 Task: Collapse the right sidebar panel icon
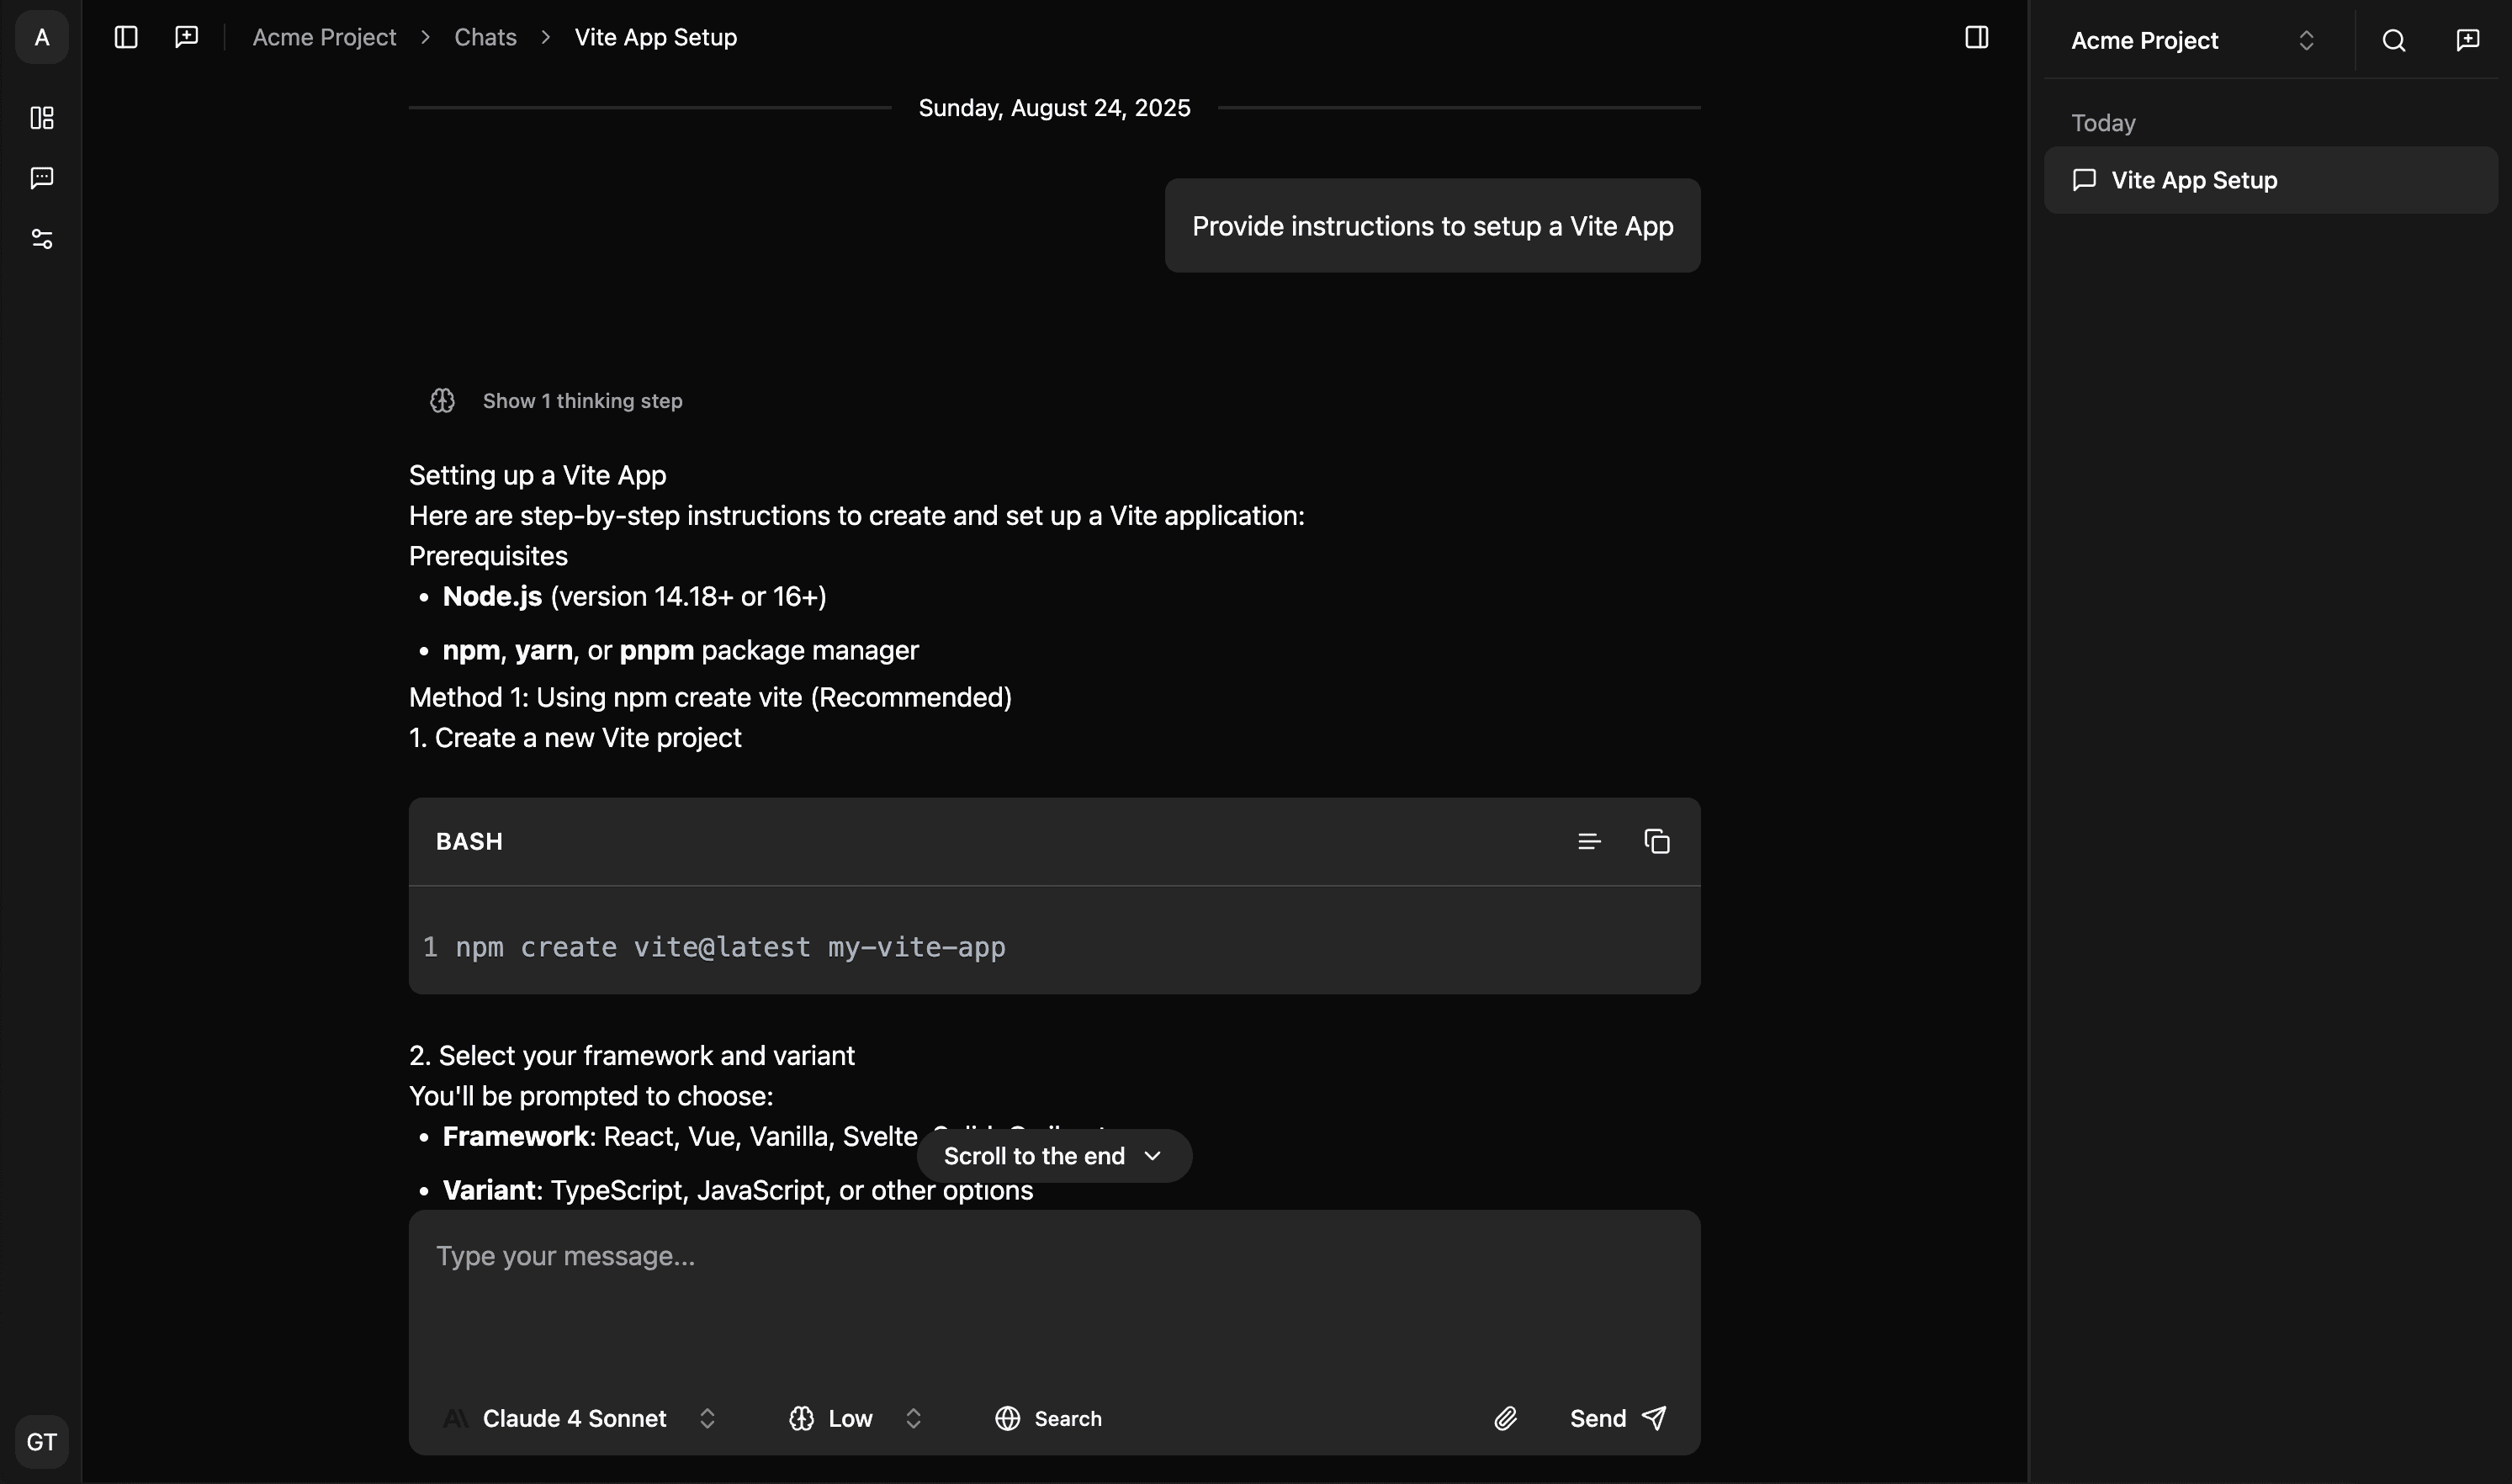click(1976, 37)
